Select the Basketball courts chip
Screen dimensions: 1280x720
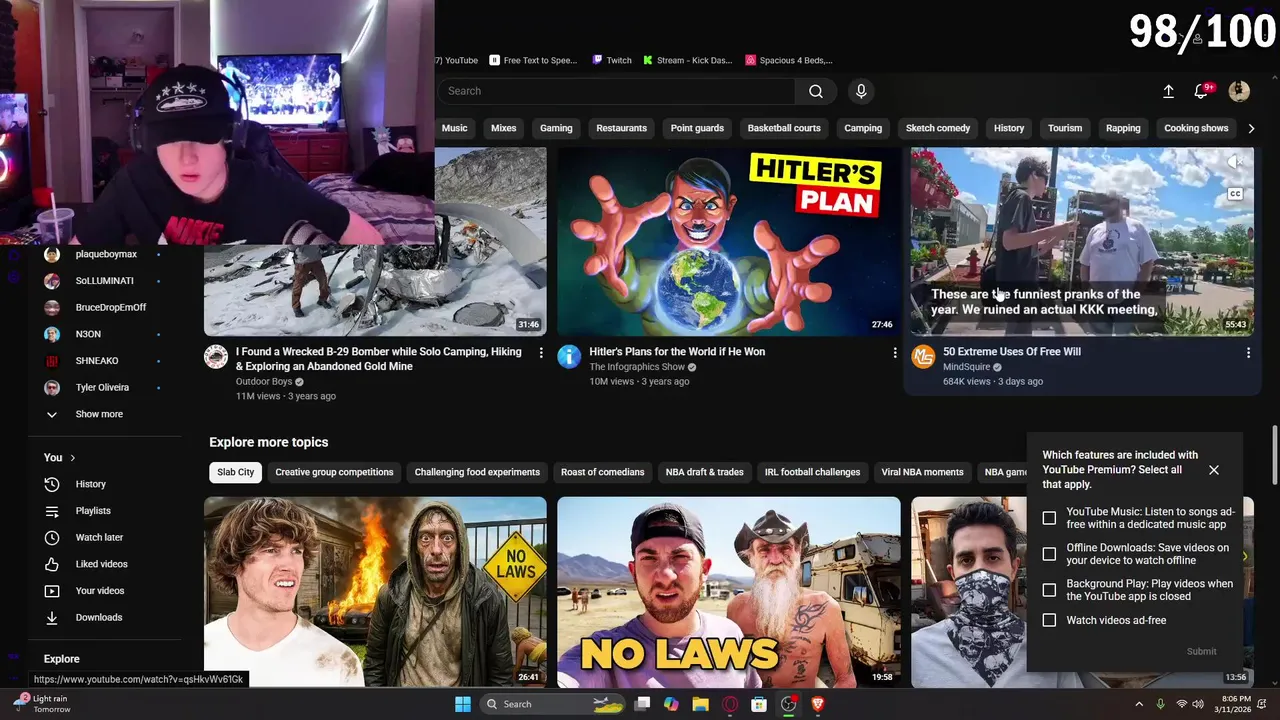(784, 128)
